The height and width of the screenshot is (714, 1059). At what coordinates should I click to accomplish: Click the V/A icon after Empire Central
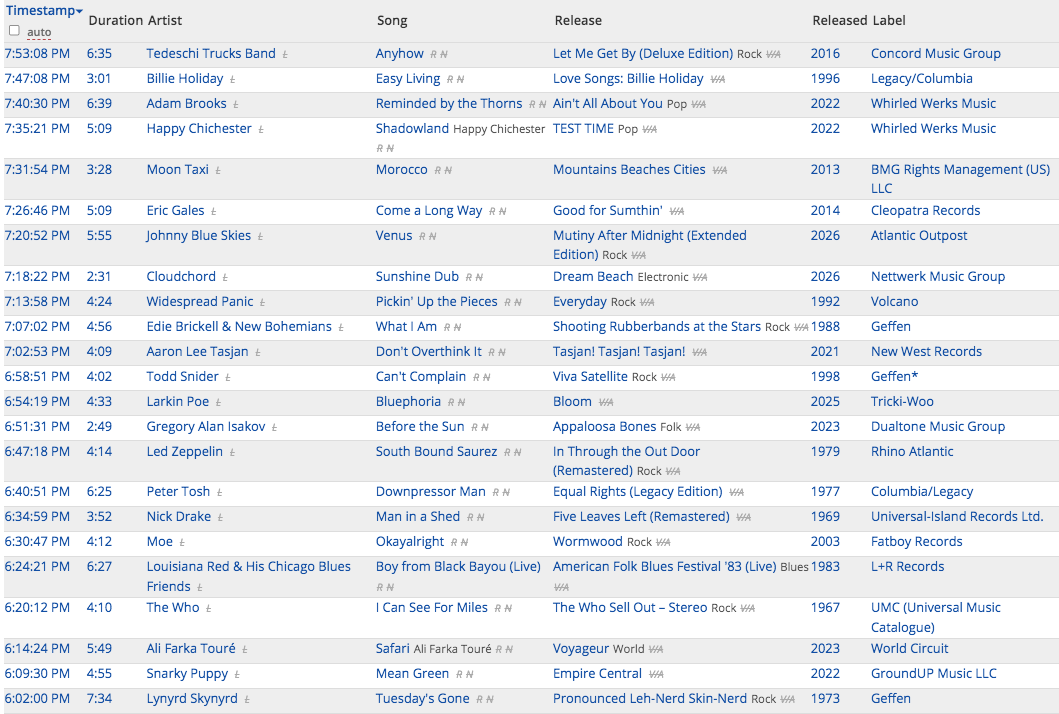coord(656,675)
